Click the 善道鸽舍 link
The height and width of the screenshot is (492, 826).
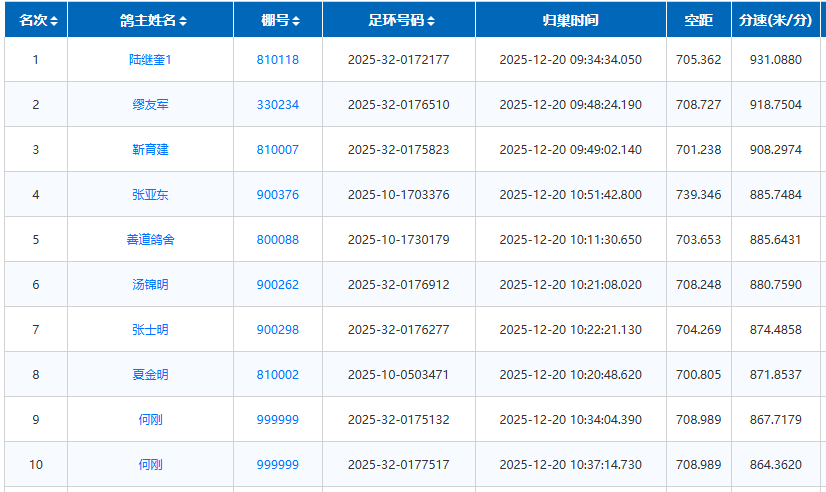150,240
